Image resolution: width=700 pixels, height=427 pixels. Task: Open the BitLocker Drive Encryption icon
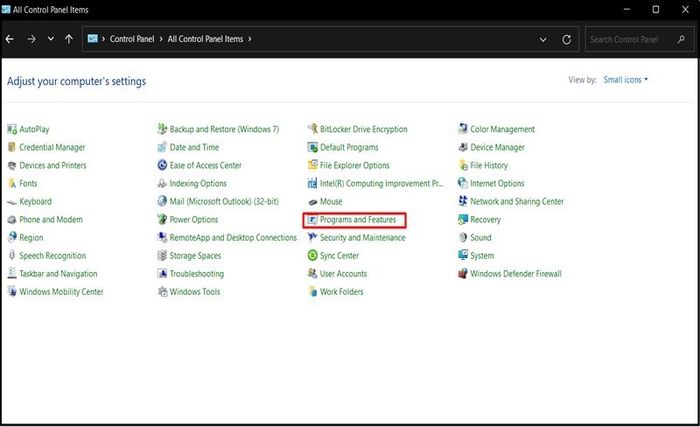tap(312, 129)
